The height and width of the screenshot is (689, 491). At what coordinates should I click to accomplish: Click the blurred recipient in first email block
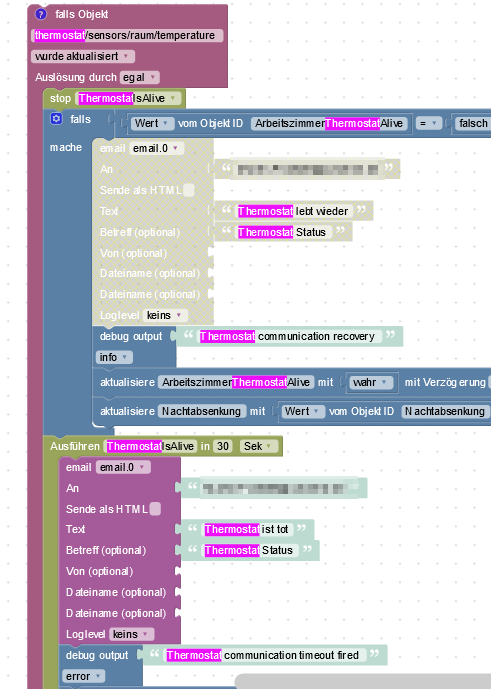pos(307,169)
